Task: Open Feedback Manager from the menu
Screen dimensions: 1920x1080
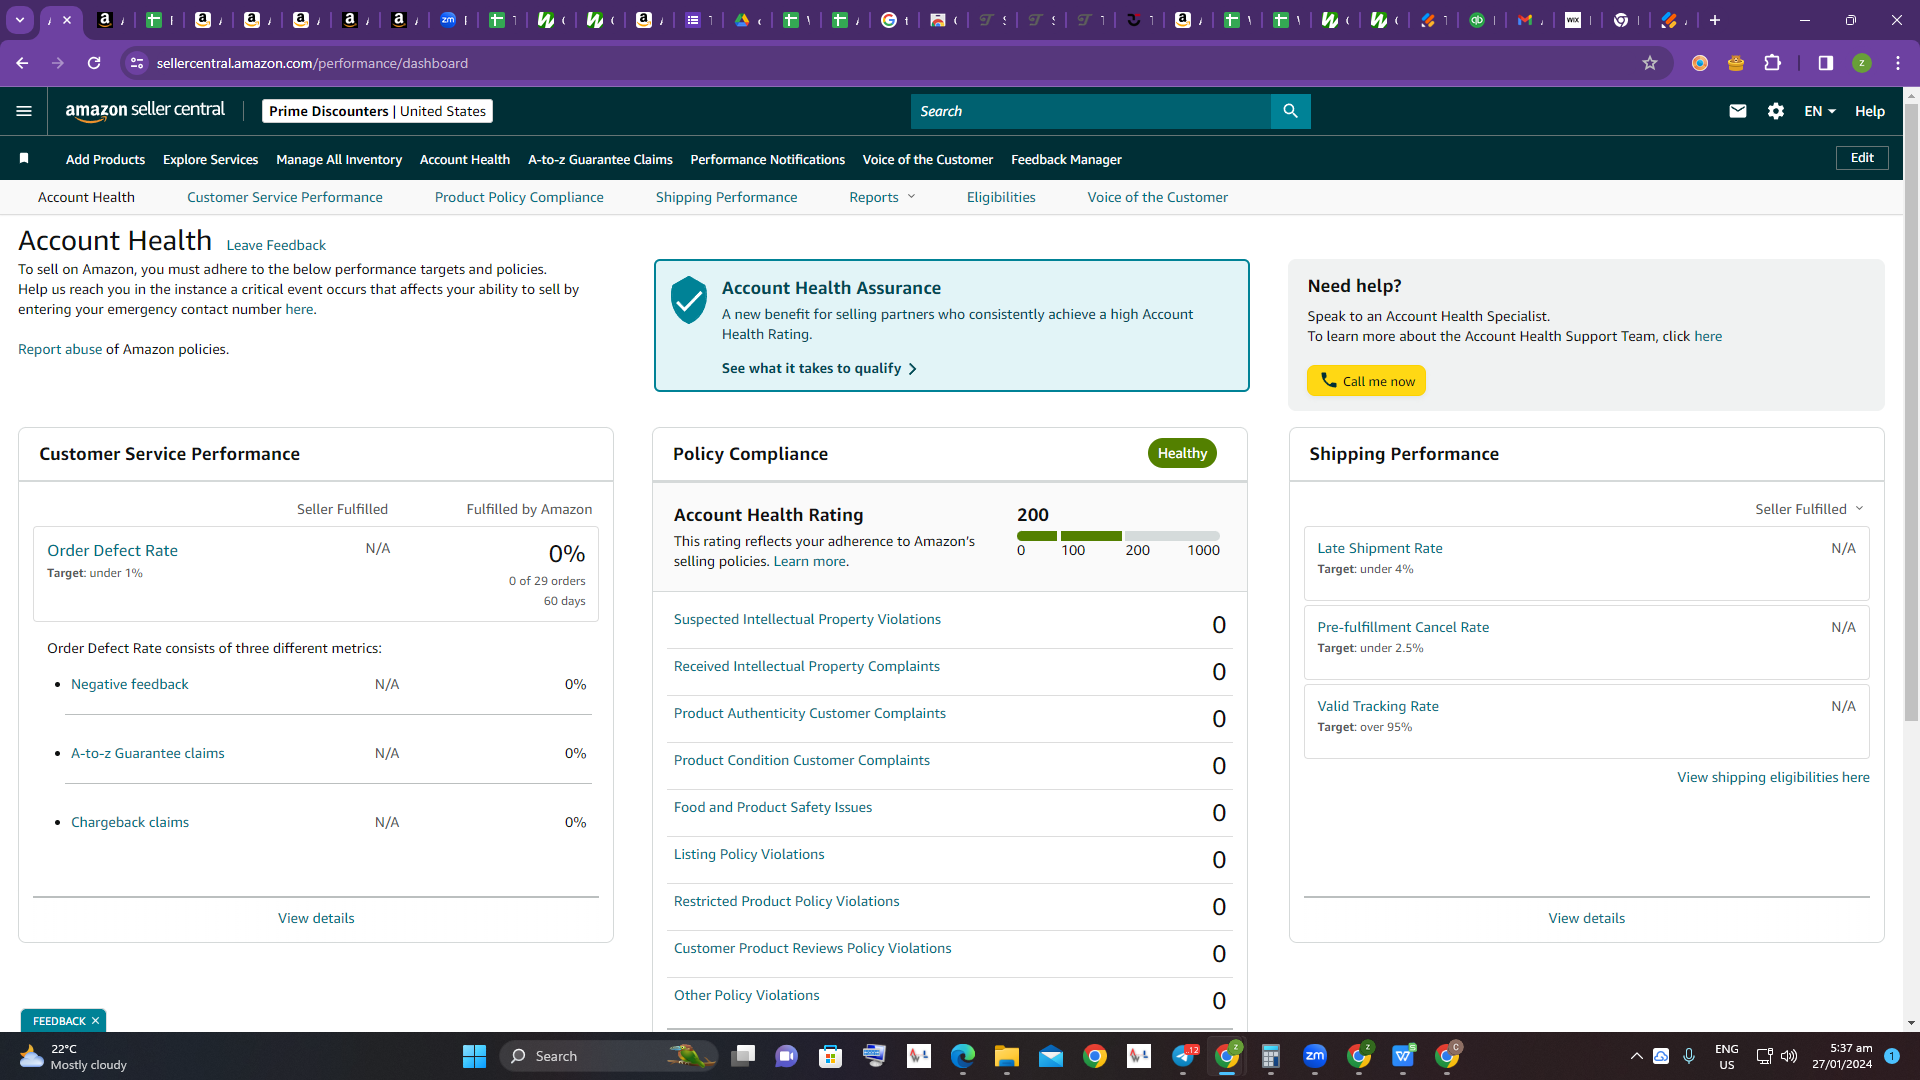Action: tap(1066, 159)
